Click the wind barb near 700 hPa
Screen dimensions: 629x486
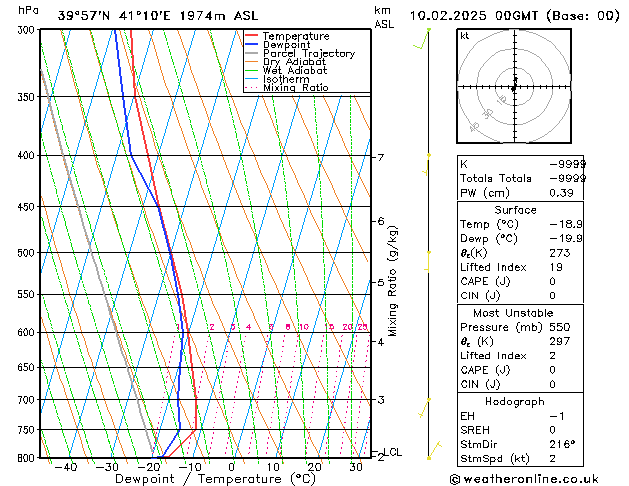click(424, 408)
